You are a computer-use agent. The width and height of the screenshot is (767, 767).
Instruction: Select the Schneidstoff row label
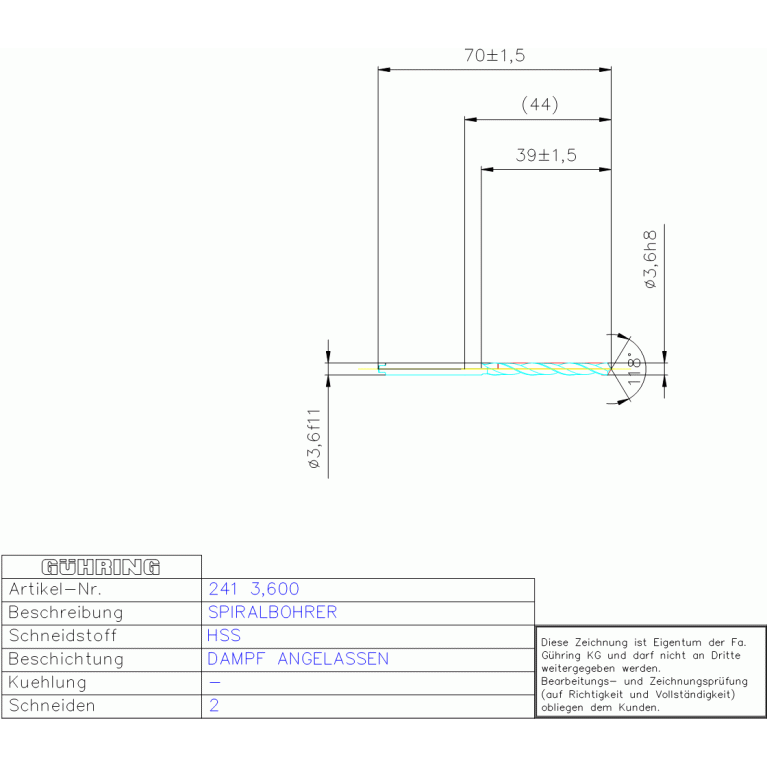[x=62, y=635]
